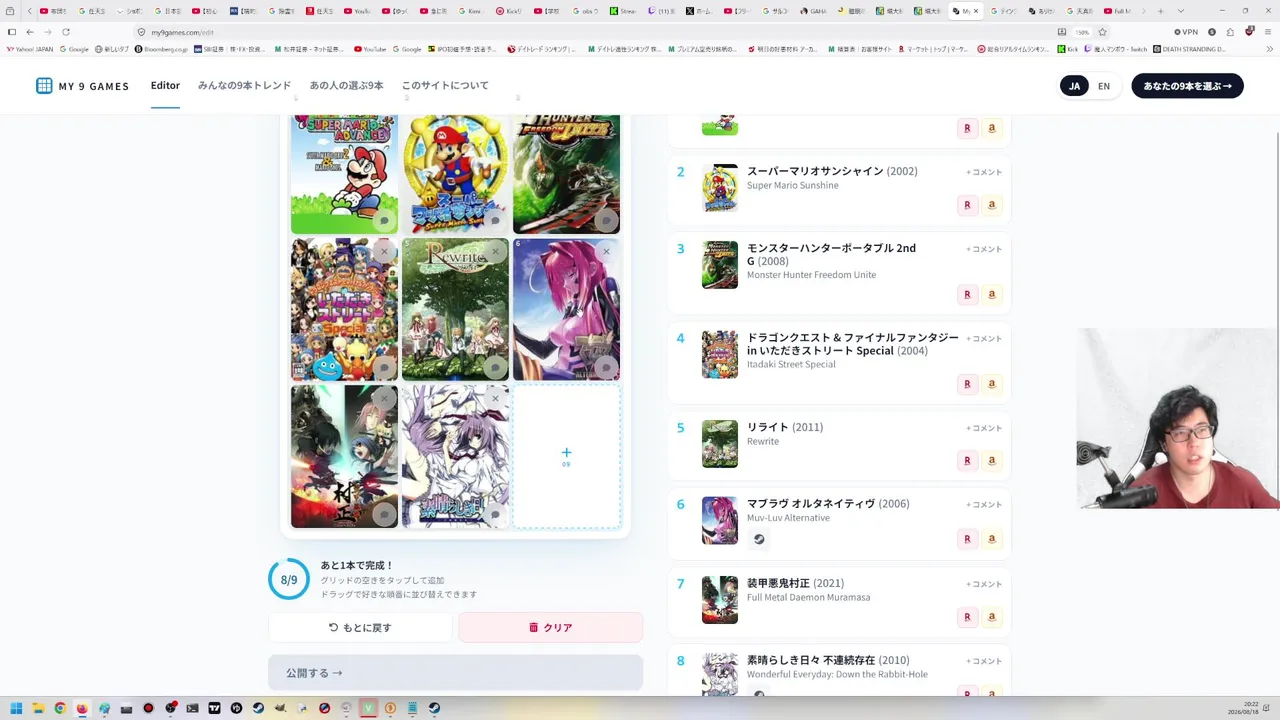Switch language to EN
The width and height of the screenshot is (1280, 720).
[1104, 86]
